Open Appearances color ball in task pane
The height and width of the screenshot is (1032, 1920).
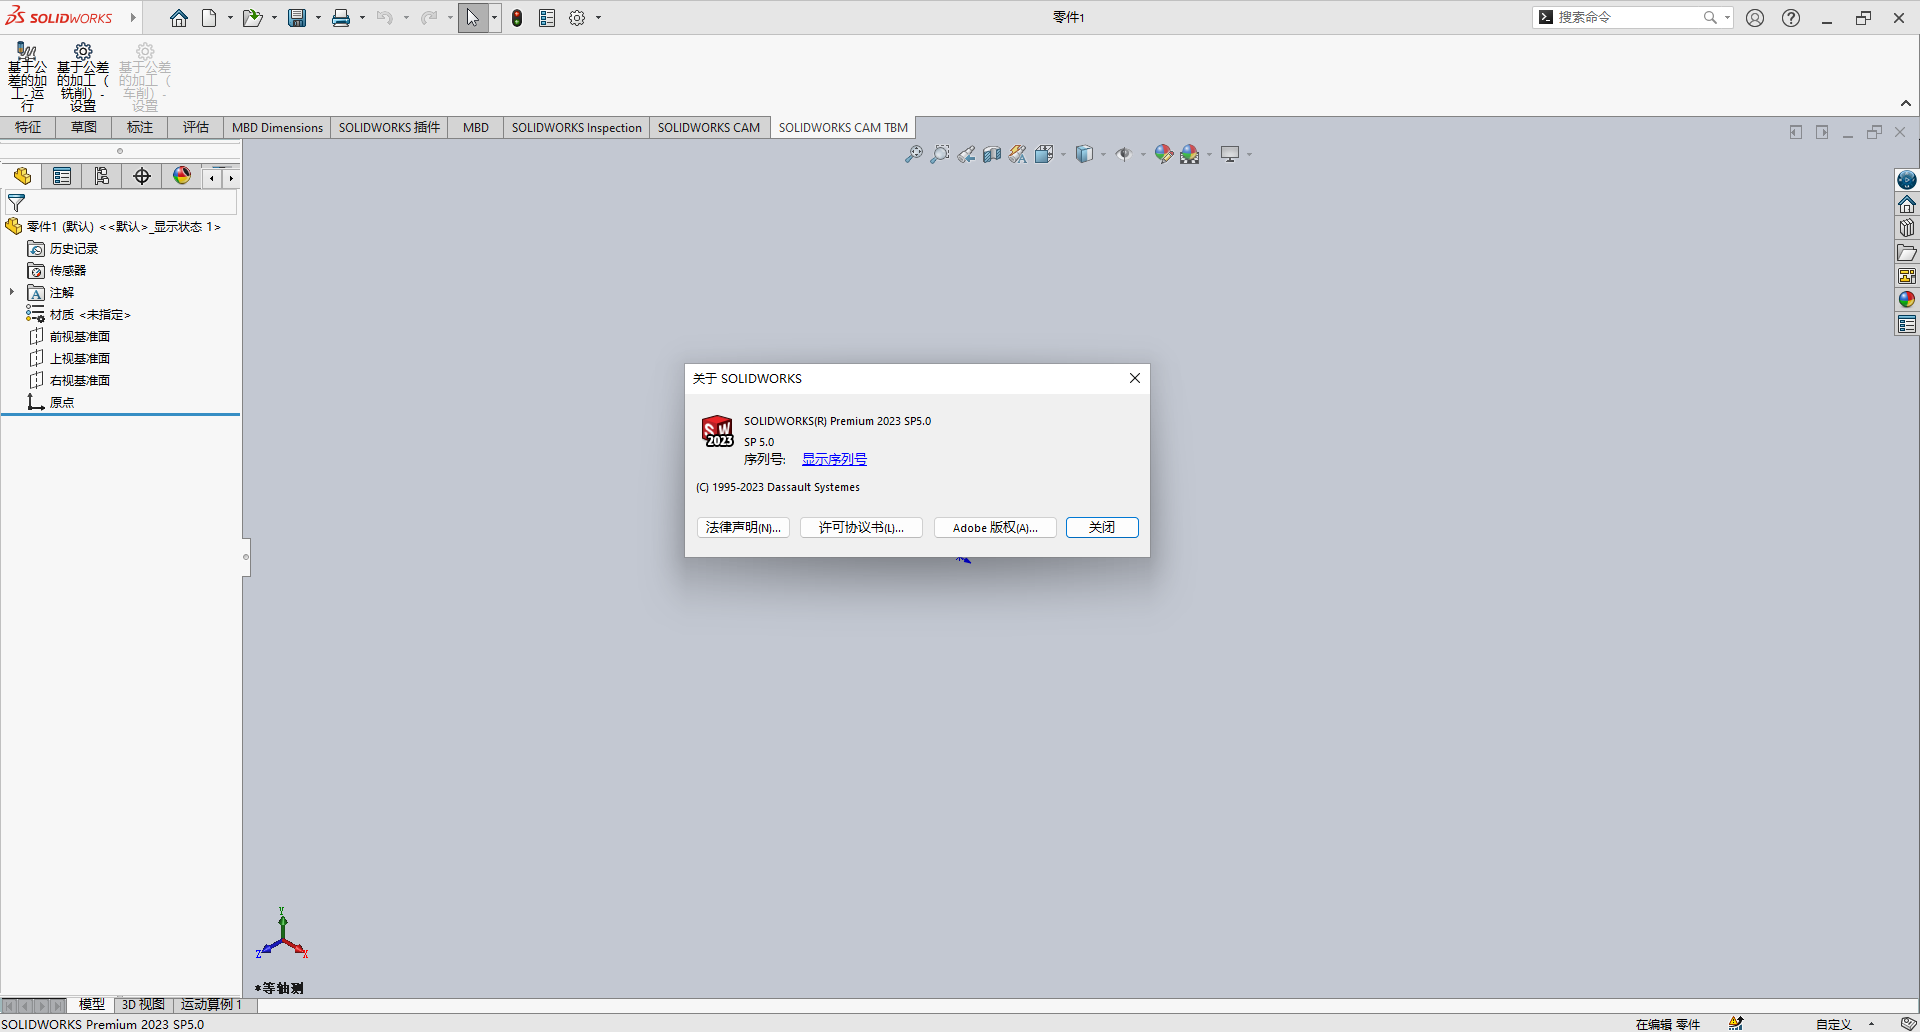tap(1907, 300)
